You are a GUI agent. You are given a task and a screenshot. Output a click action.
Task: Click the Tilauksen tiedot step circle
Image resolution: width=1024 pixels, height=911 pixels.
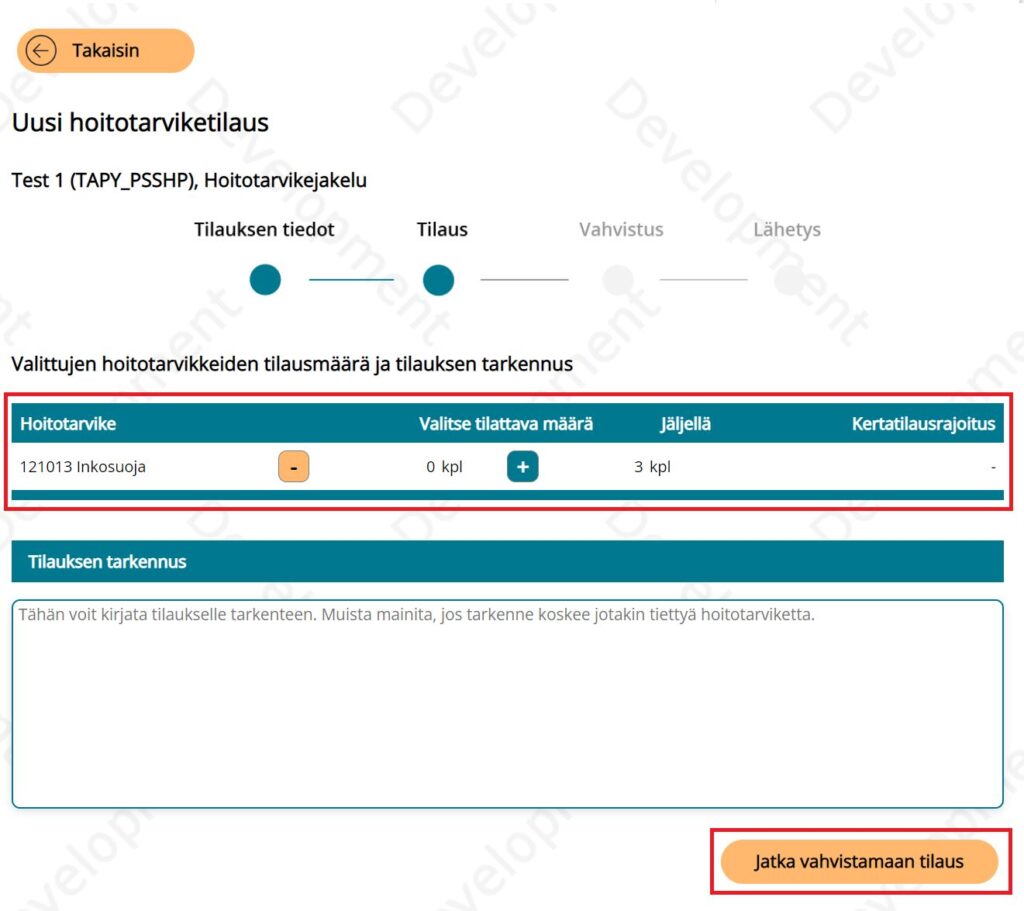(x=265, y=280)
